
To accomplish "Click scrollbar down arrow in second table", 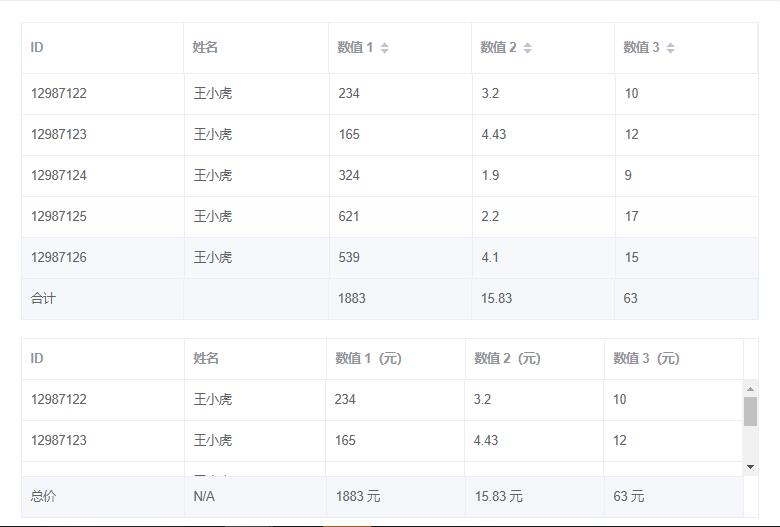I will pyautogui.click(x=750, y=467).
